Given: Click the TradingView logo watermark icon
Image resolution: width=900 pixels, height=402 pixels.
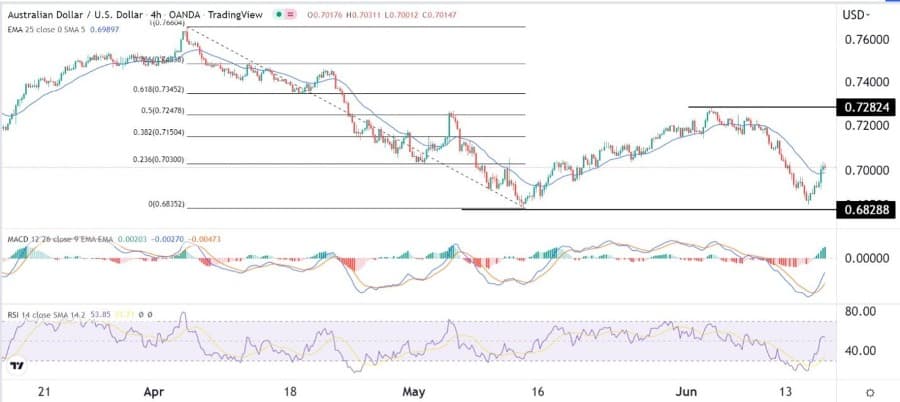Looking at the screenshot, I should pyautogui.click(x=18, y=366).
